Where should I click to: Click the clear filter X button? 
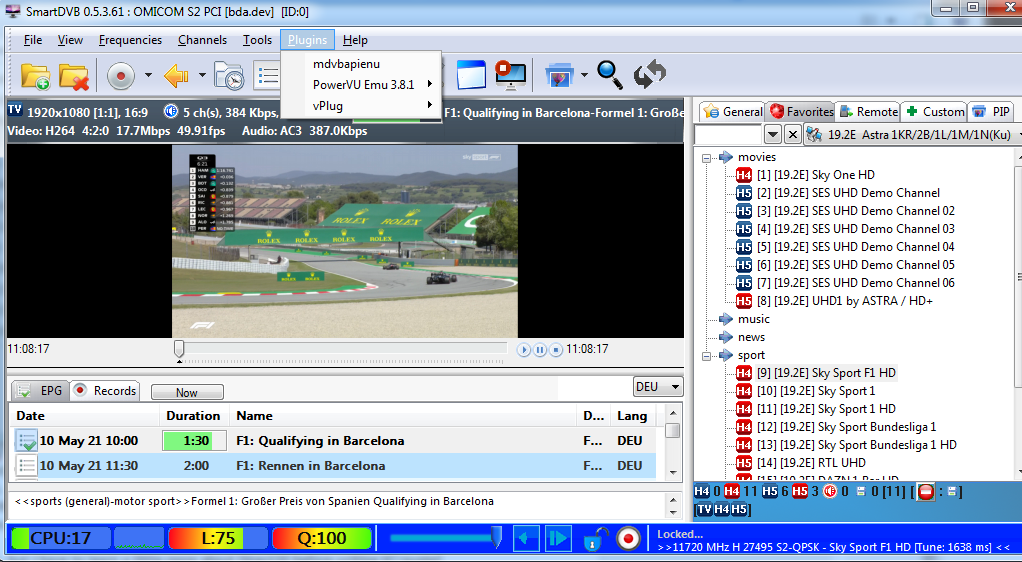793,135
